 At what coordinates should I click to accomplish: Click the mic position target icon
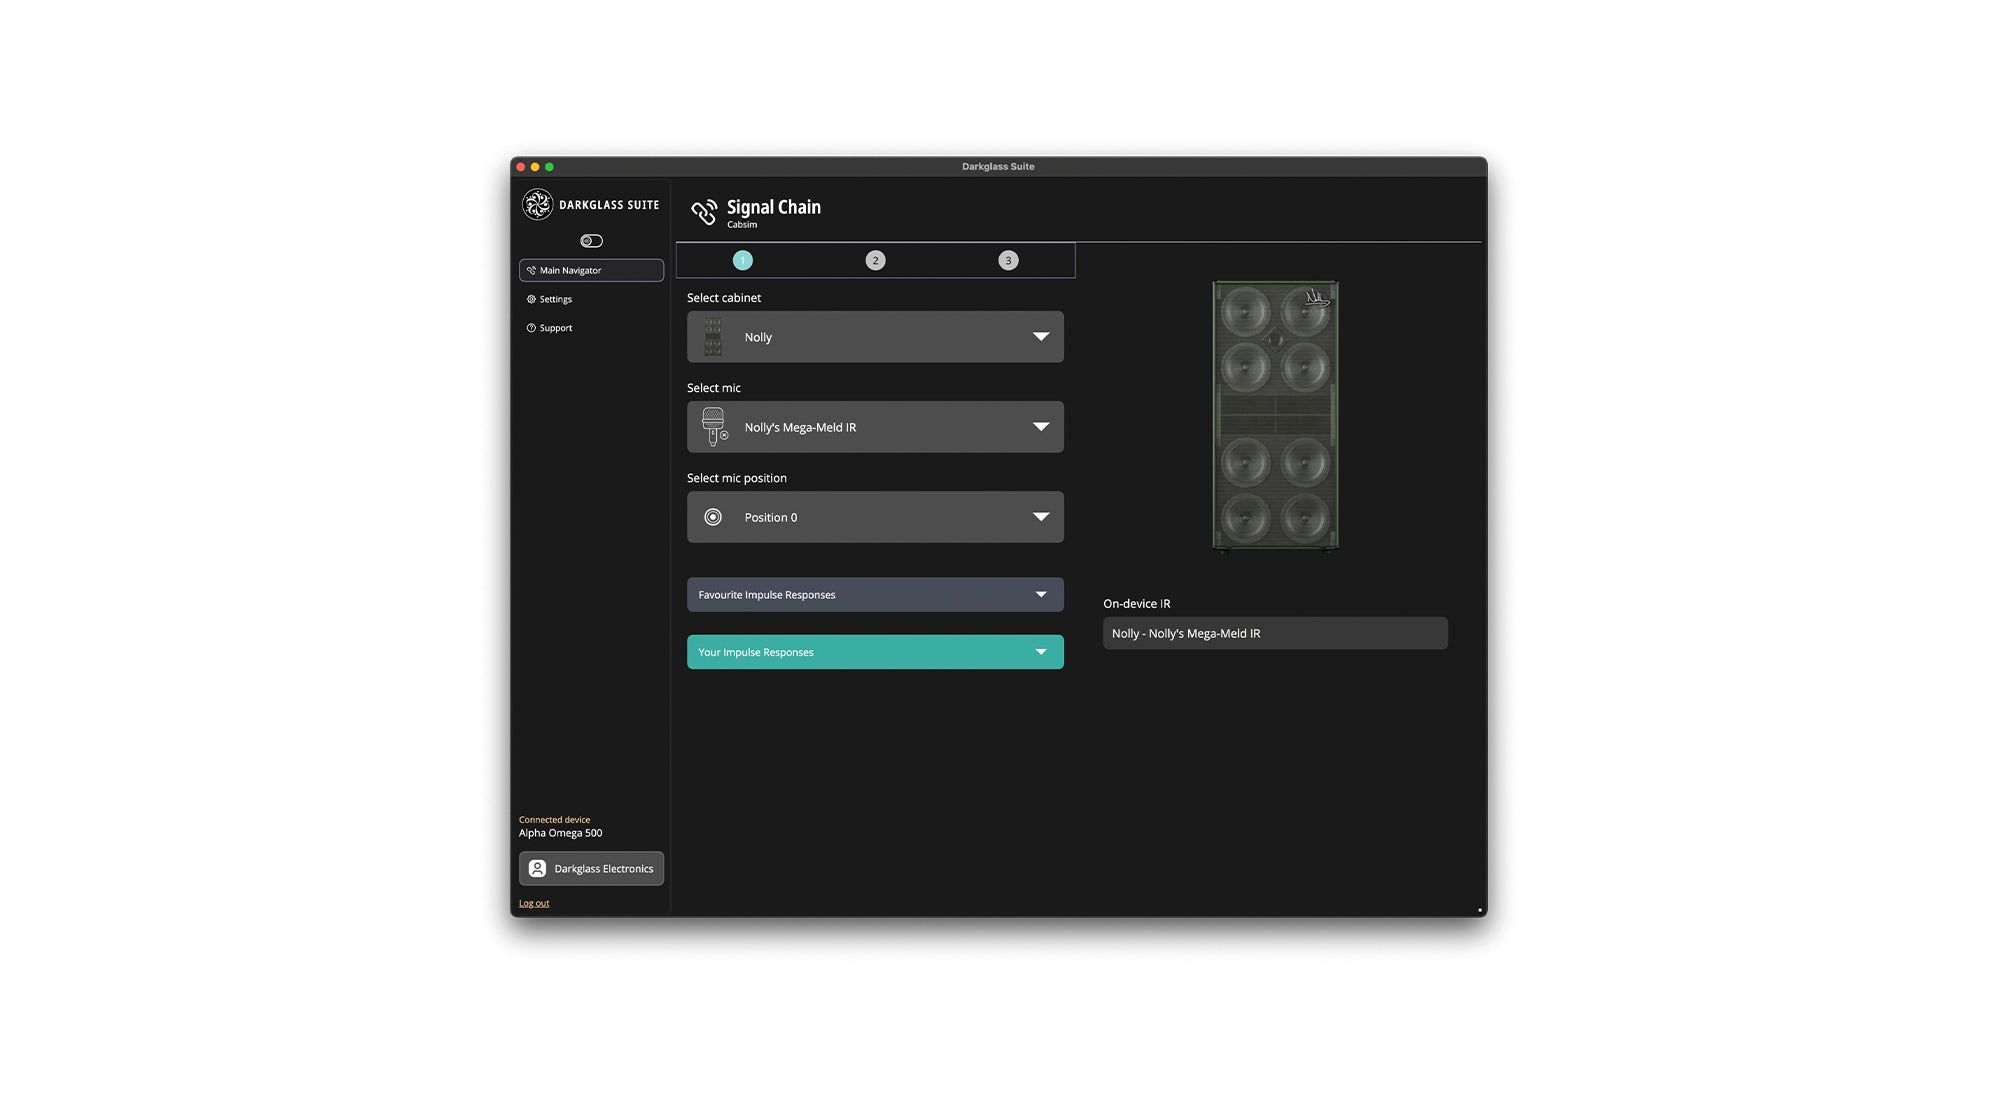coord(713,517)
